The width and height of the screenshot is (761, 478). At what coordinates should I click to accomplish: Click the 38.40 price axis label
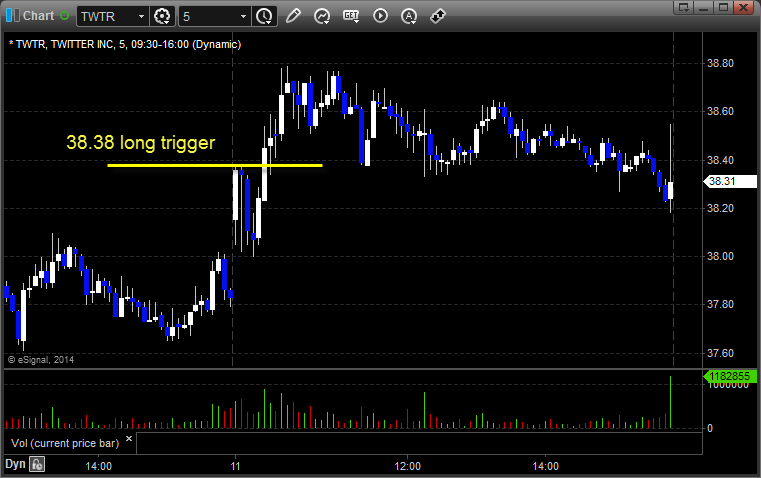[720, 160]
